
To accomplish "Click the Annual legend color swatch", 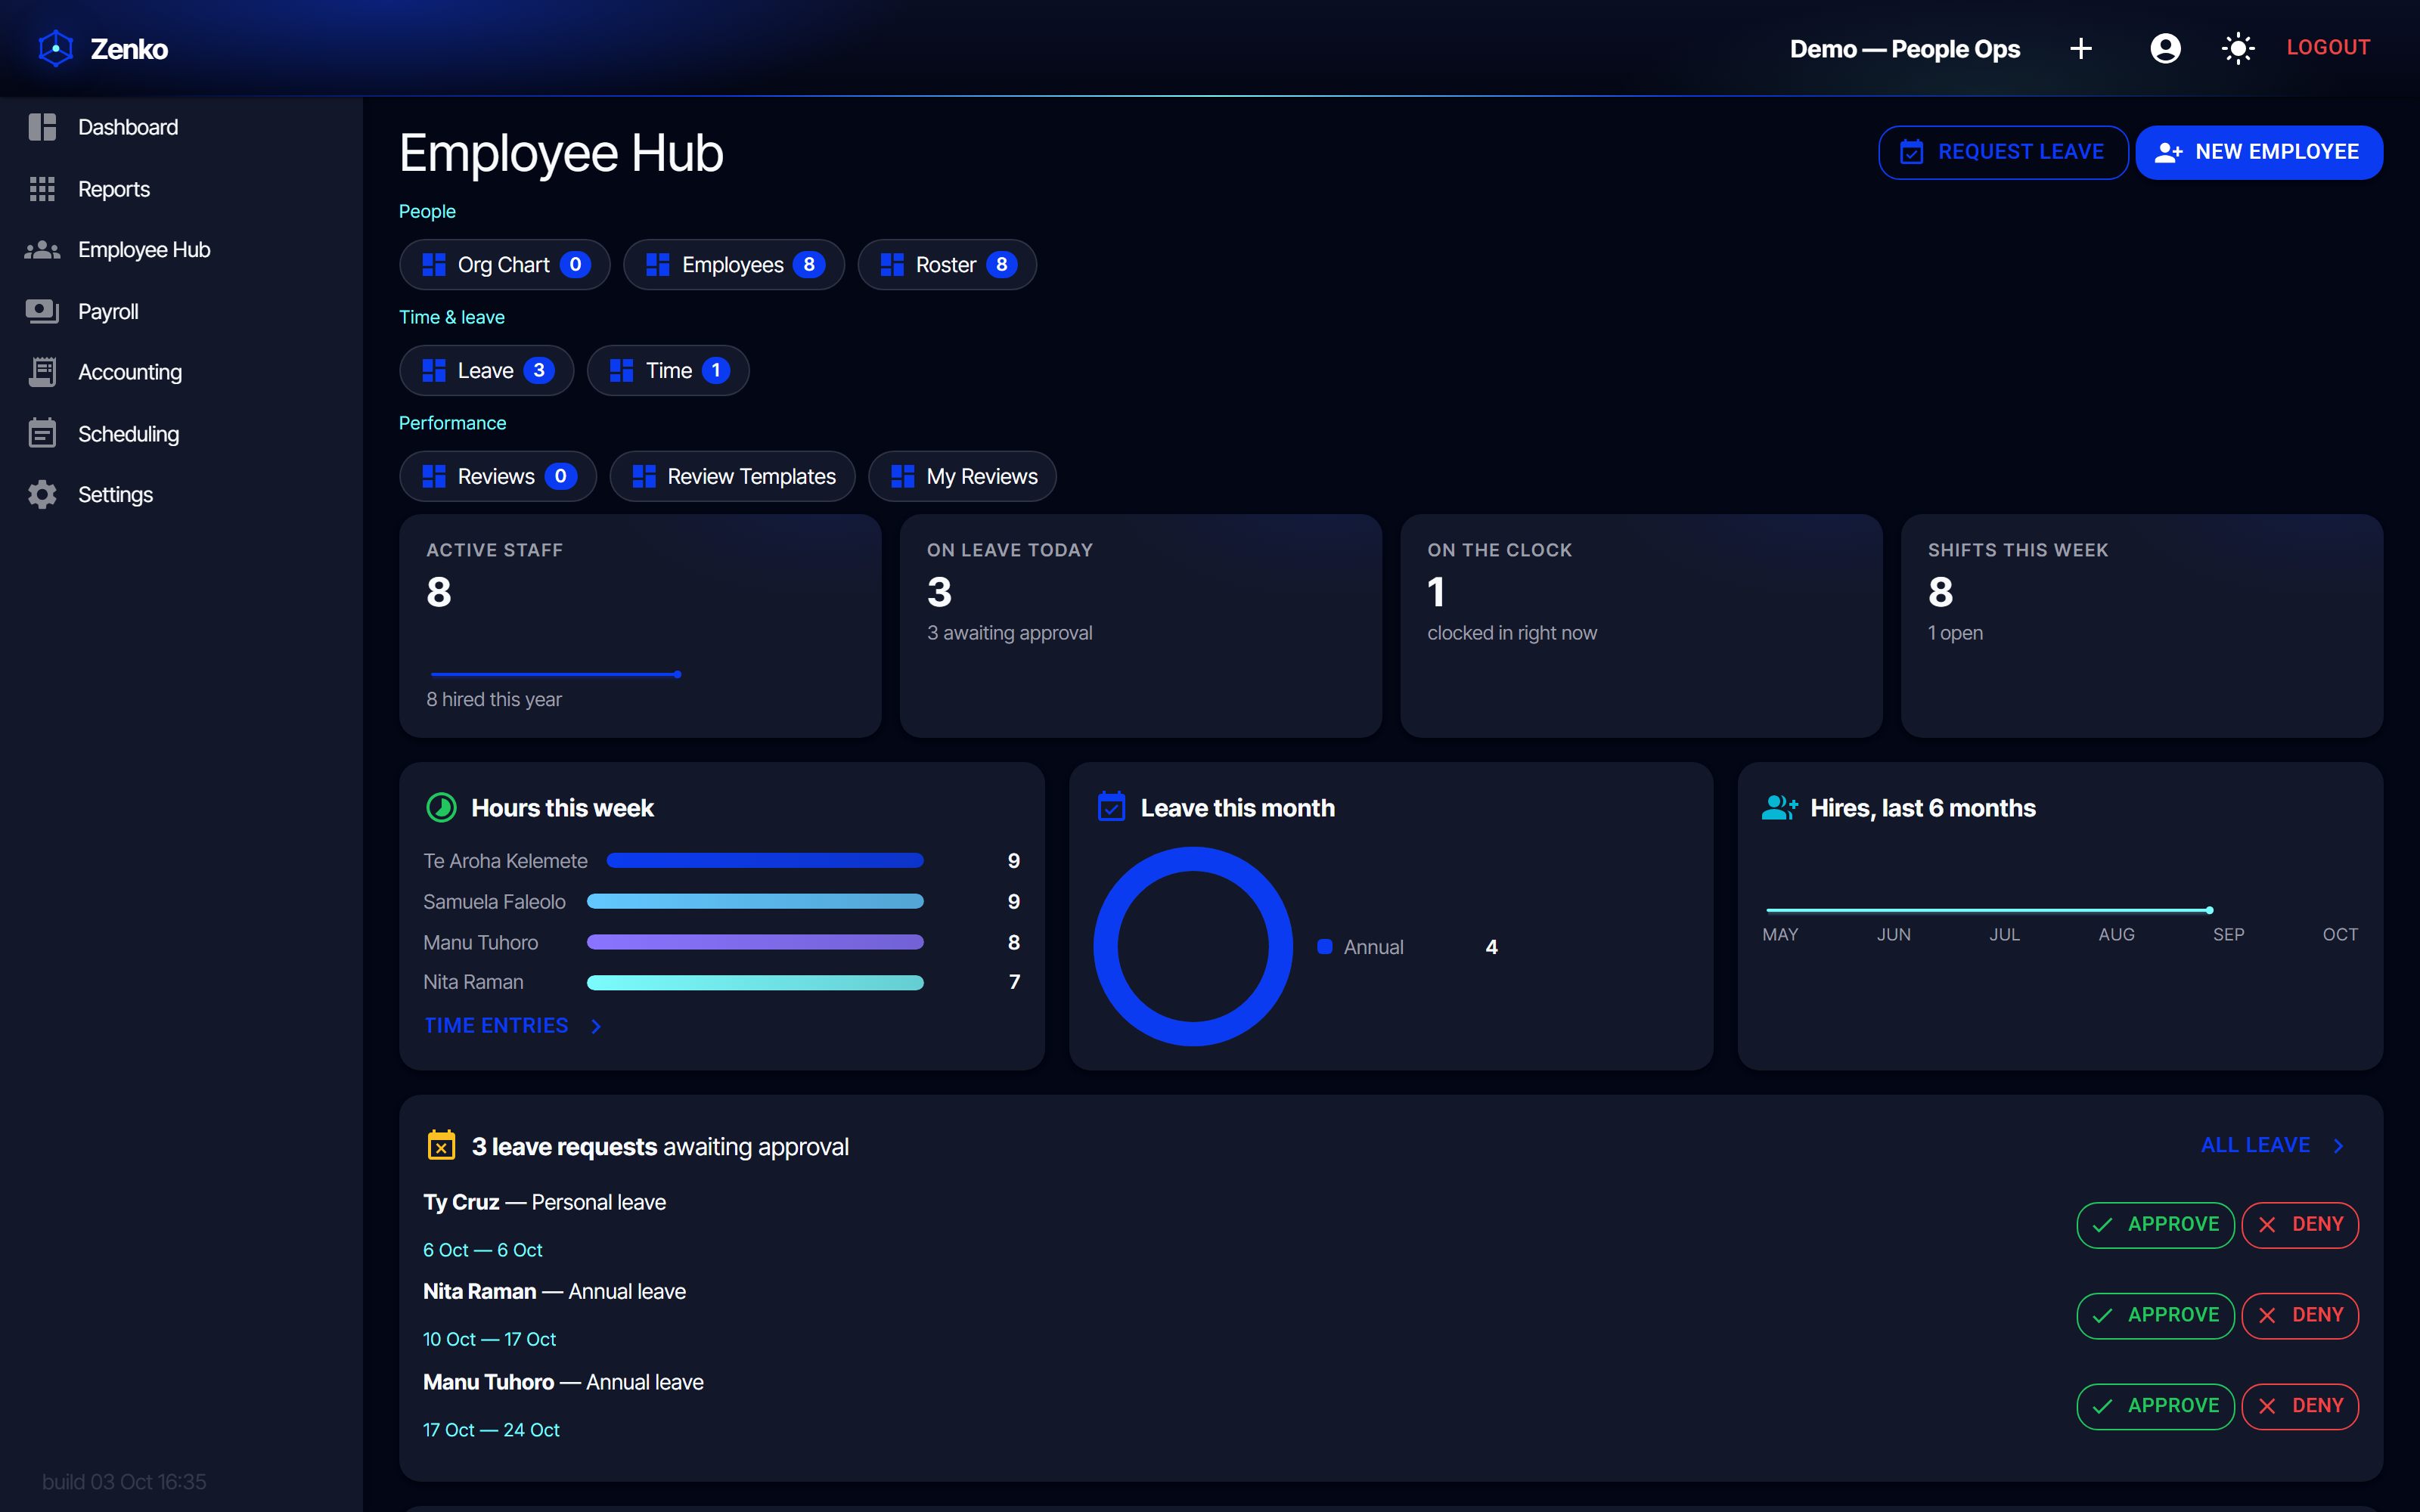I will coord(1324,946).
